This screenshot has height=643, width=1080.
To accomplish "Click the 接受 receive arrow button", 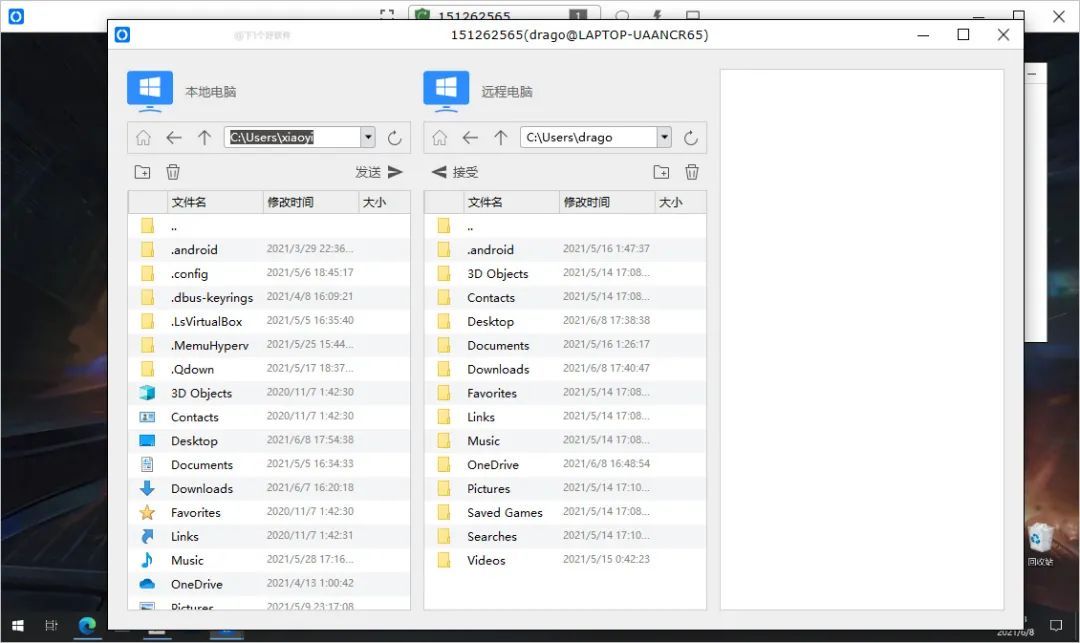I will coord(455,172).
